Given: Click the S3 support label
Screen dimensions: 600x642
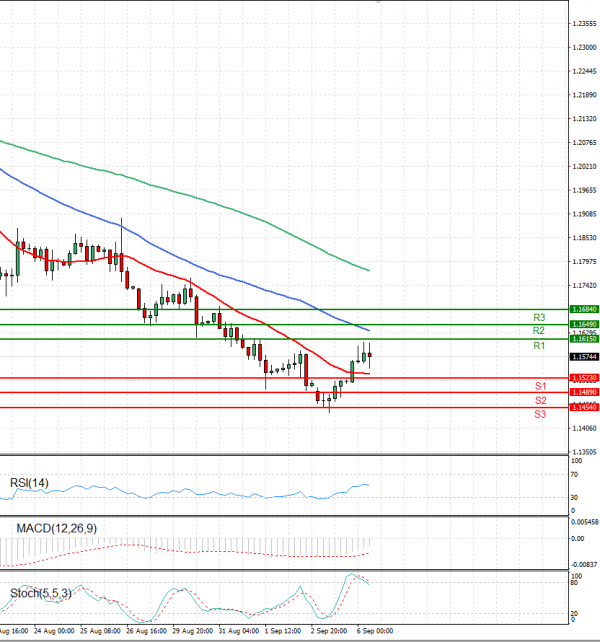Looking at the screenshot, I should (540, 414).
